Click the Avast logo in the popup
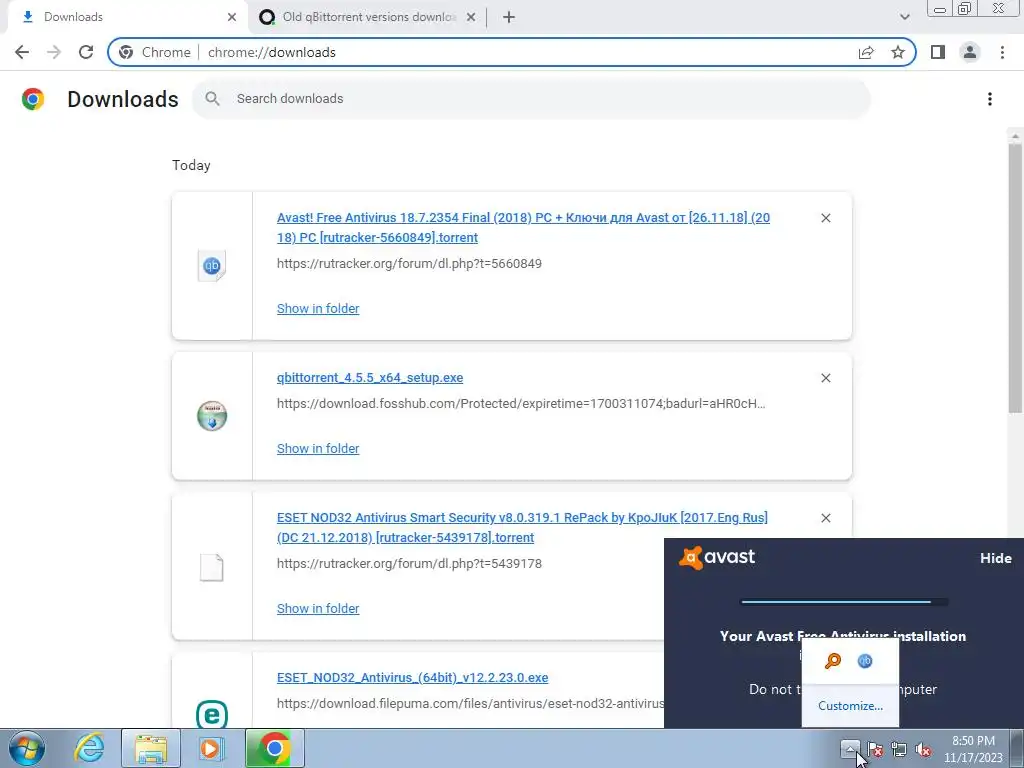1024x768 pixels. click(717, 558)
